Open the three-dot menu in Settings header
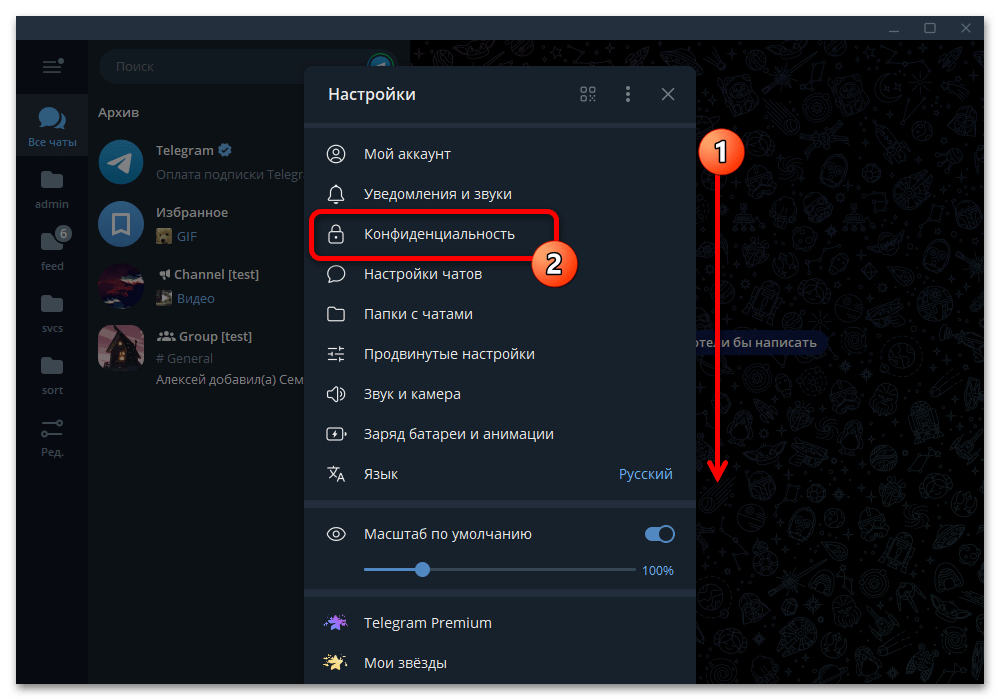1000x700 pixels. tap(628, 94)
